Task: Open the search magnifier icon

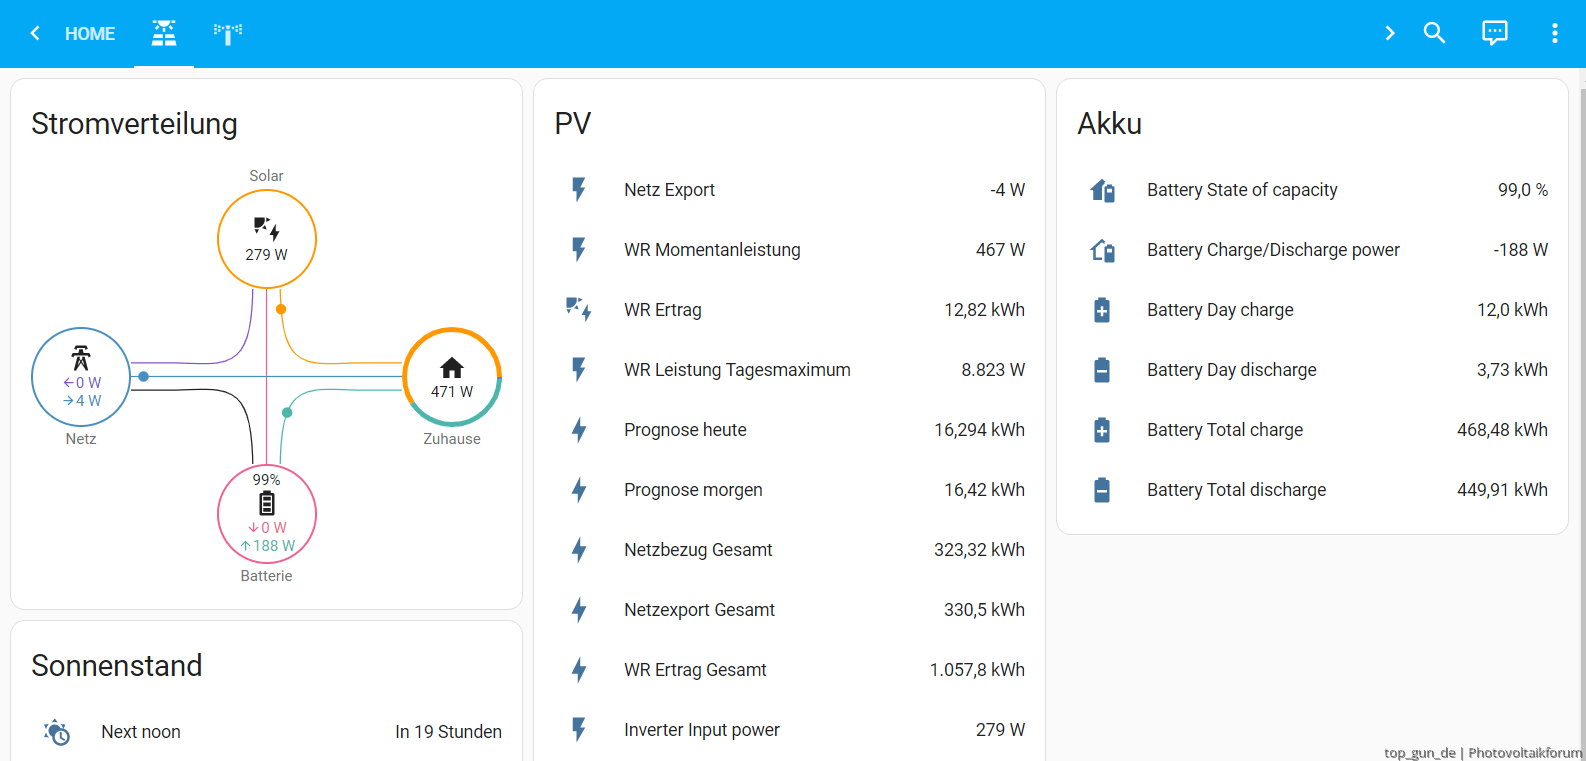Action: pos(1434,33)
